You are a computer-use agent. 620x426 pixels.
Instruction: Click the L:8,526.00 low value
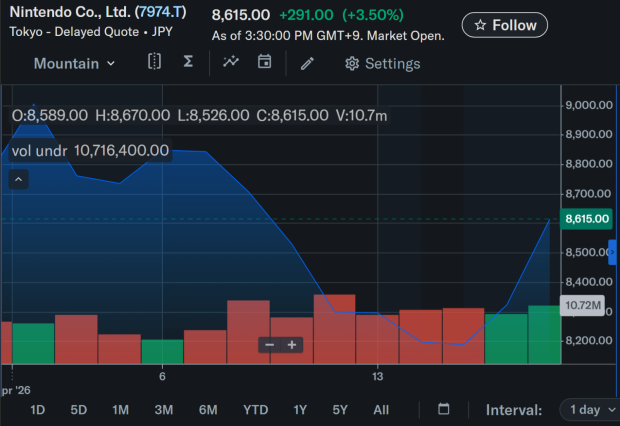(213, 115)
